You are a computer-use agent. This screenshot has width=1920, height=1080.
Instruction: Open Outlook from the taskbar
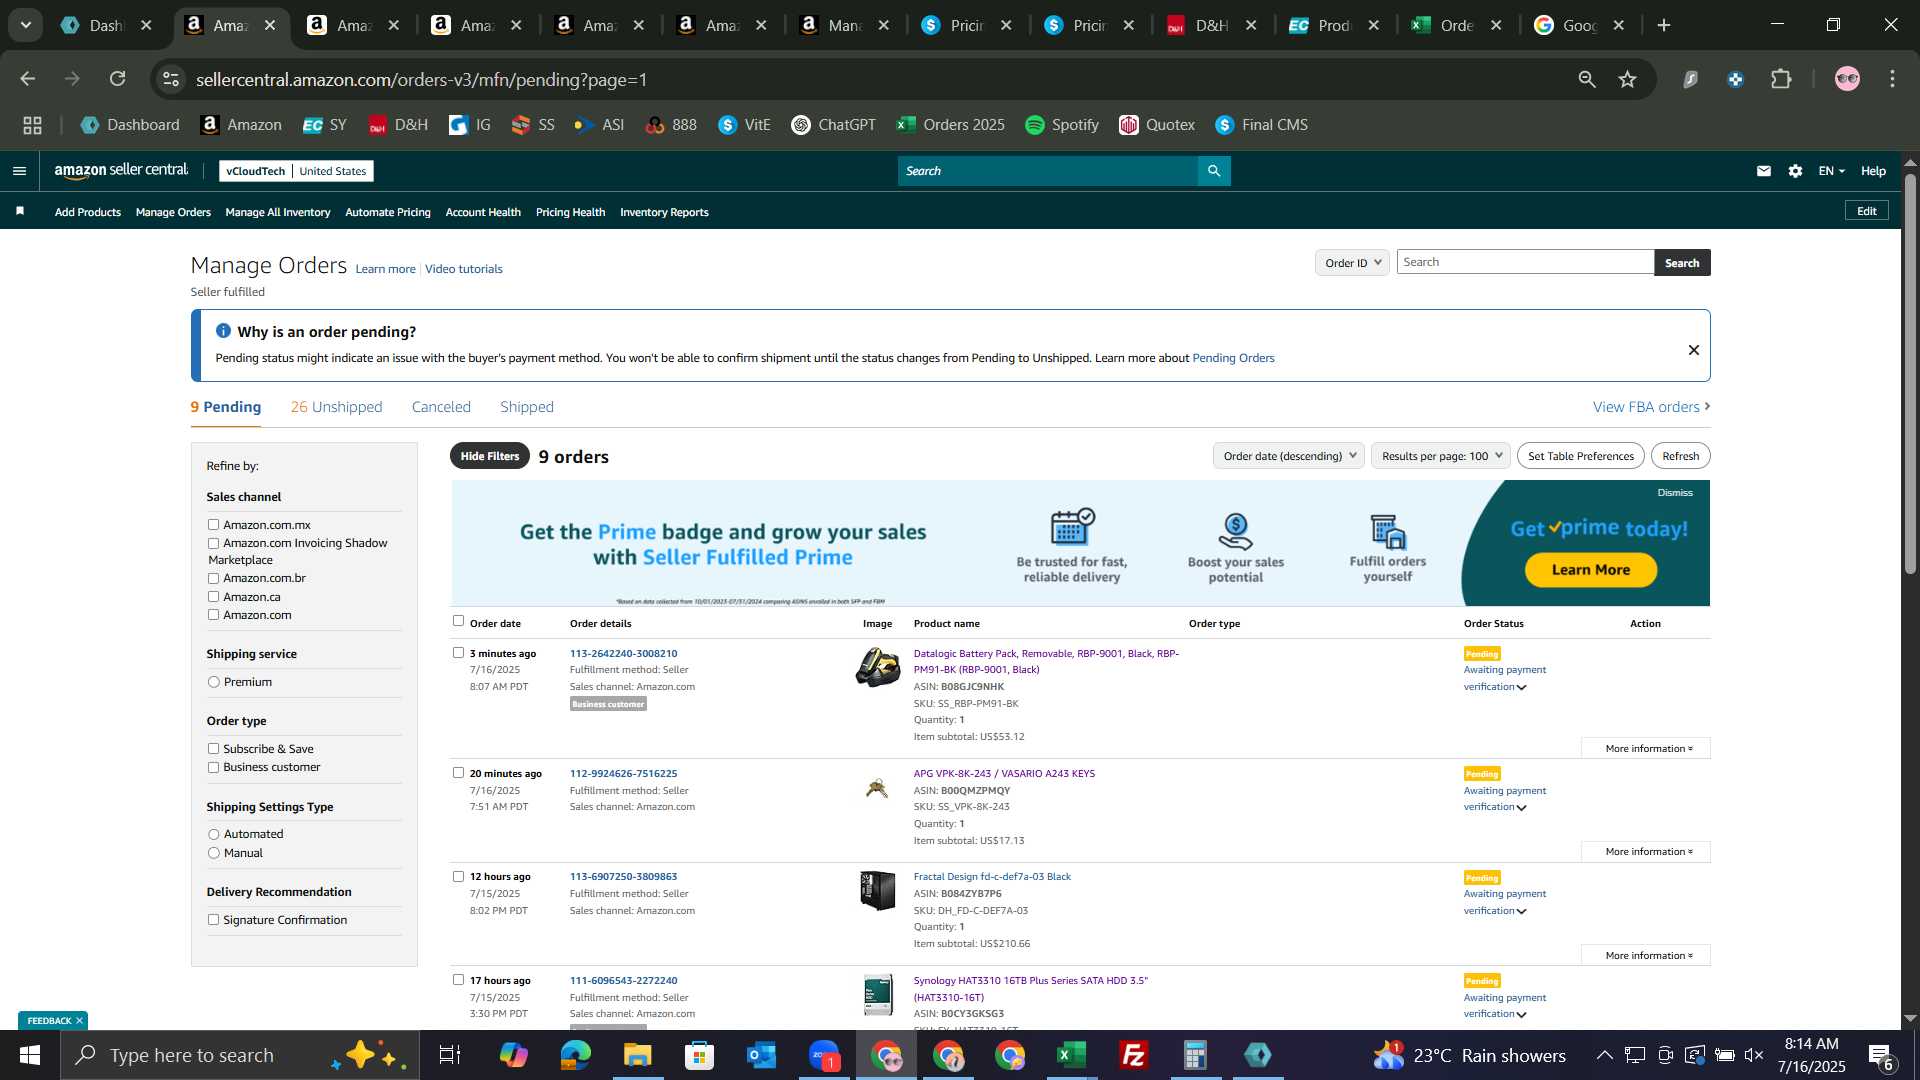[761, 1055]
